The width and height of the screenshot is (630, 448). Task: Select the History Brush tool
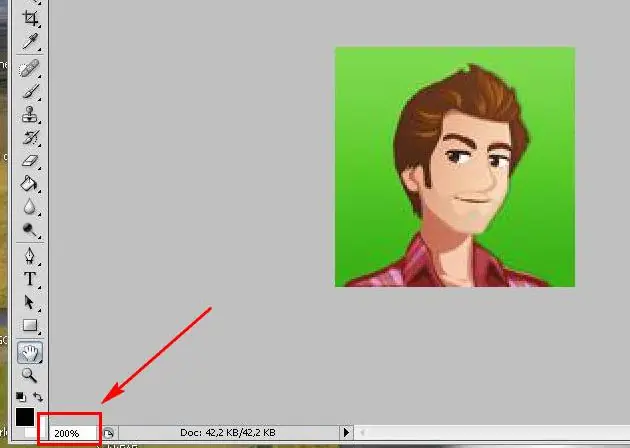point(30,138)
